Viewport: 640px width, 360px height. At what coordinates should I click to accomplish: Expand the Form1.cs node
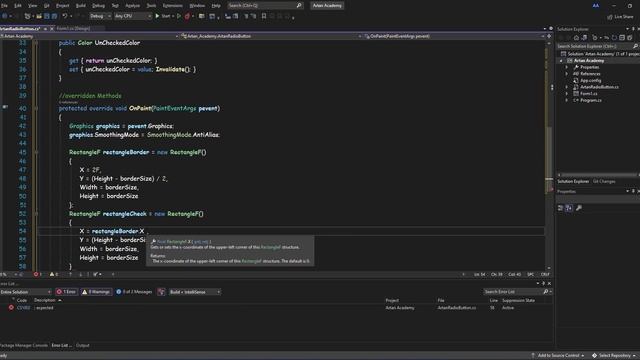[567, 94]
